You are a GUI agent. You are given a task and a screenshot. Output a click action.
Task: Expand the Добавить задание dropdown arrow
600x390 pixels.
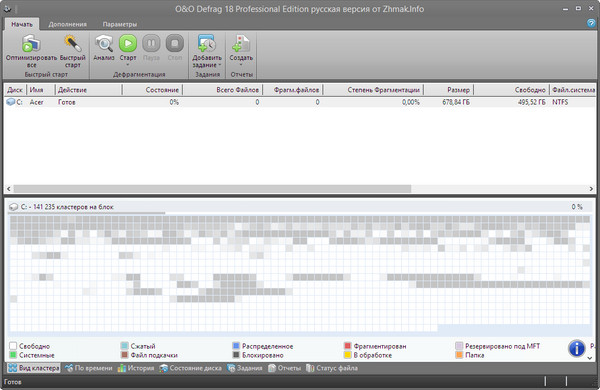220,65
